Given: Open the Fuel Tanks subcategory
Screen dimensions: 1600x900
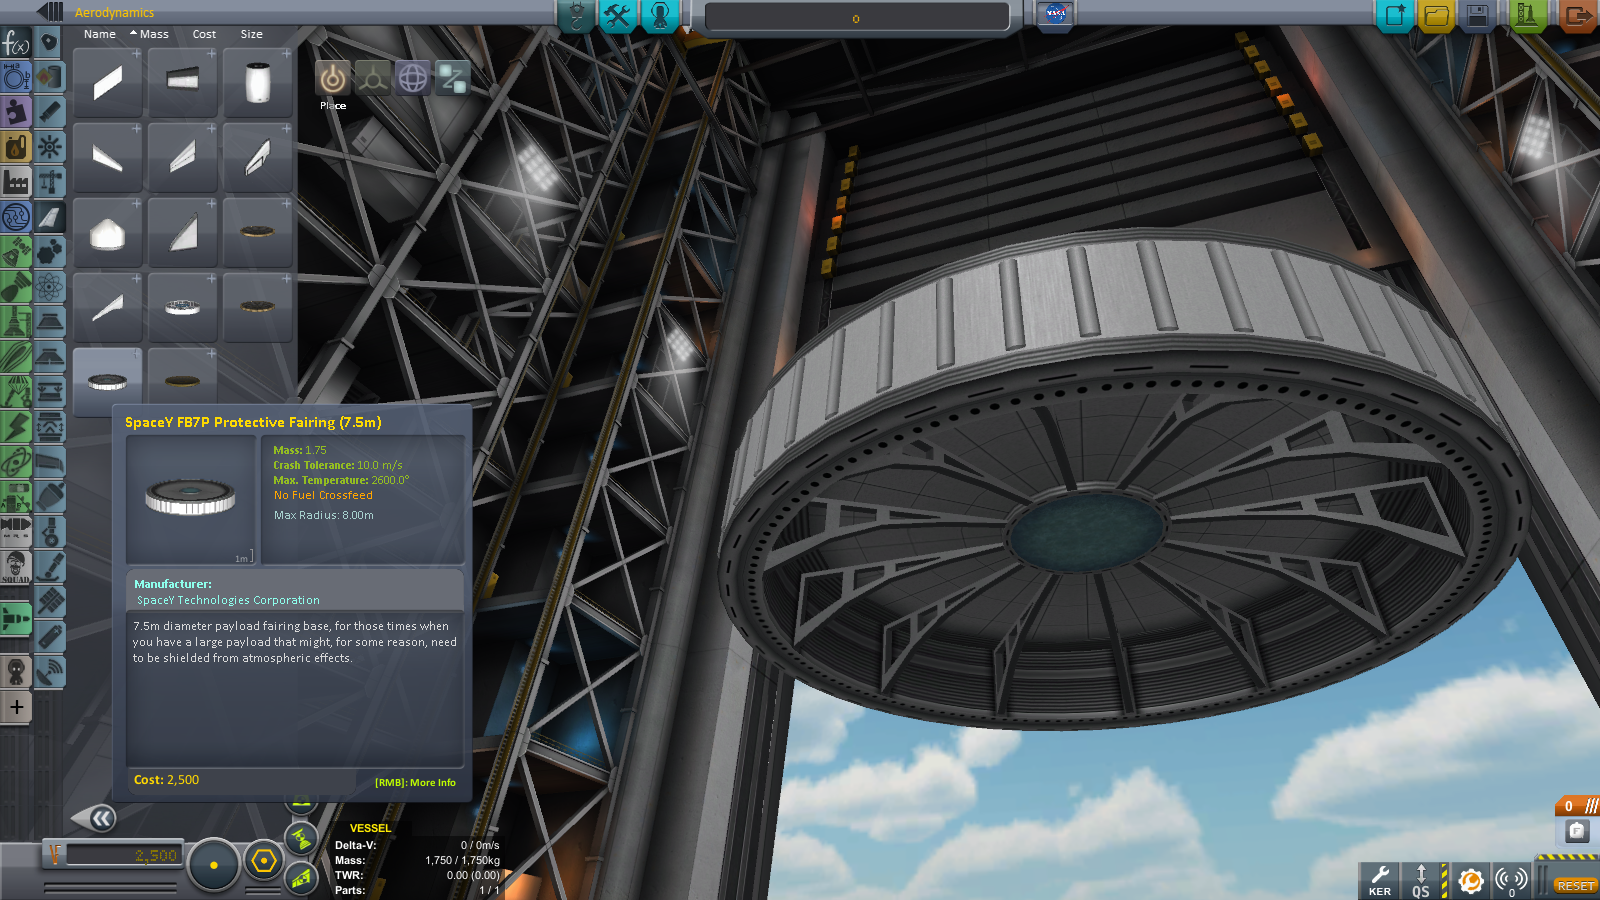Looking at the screenshot, I should tap(50, 77).
